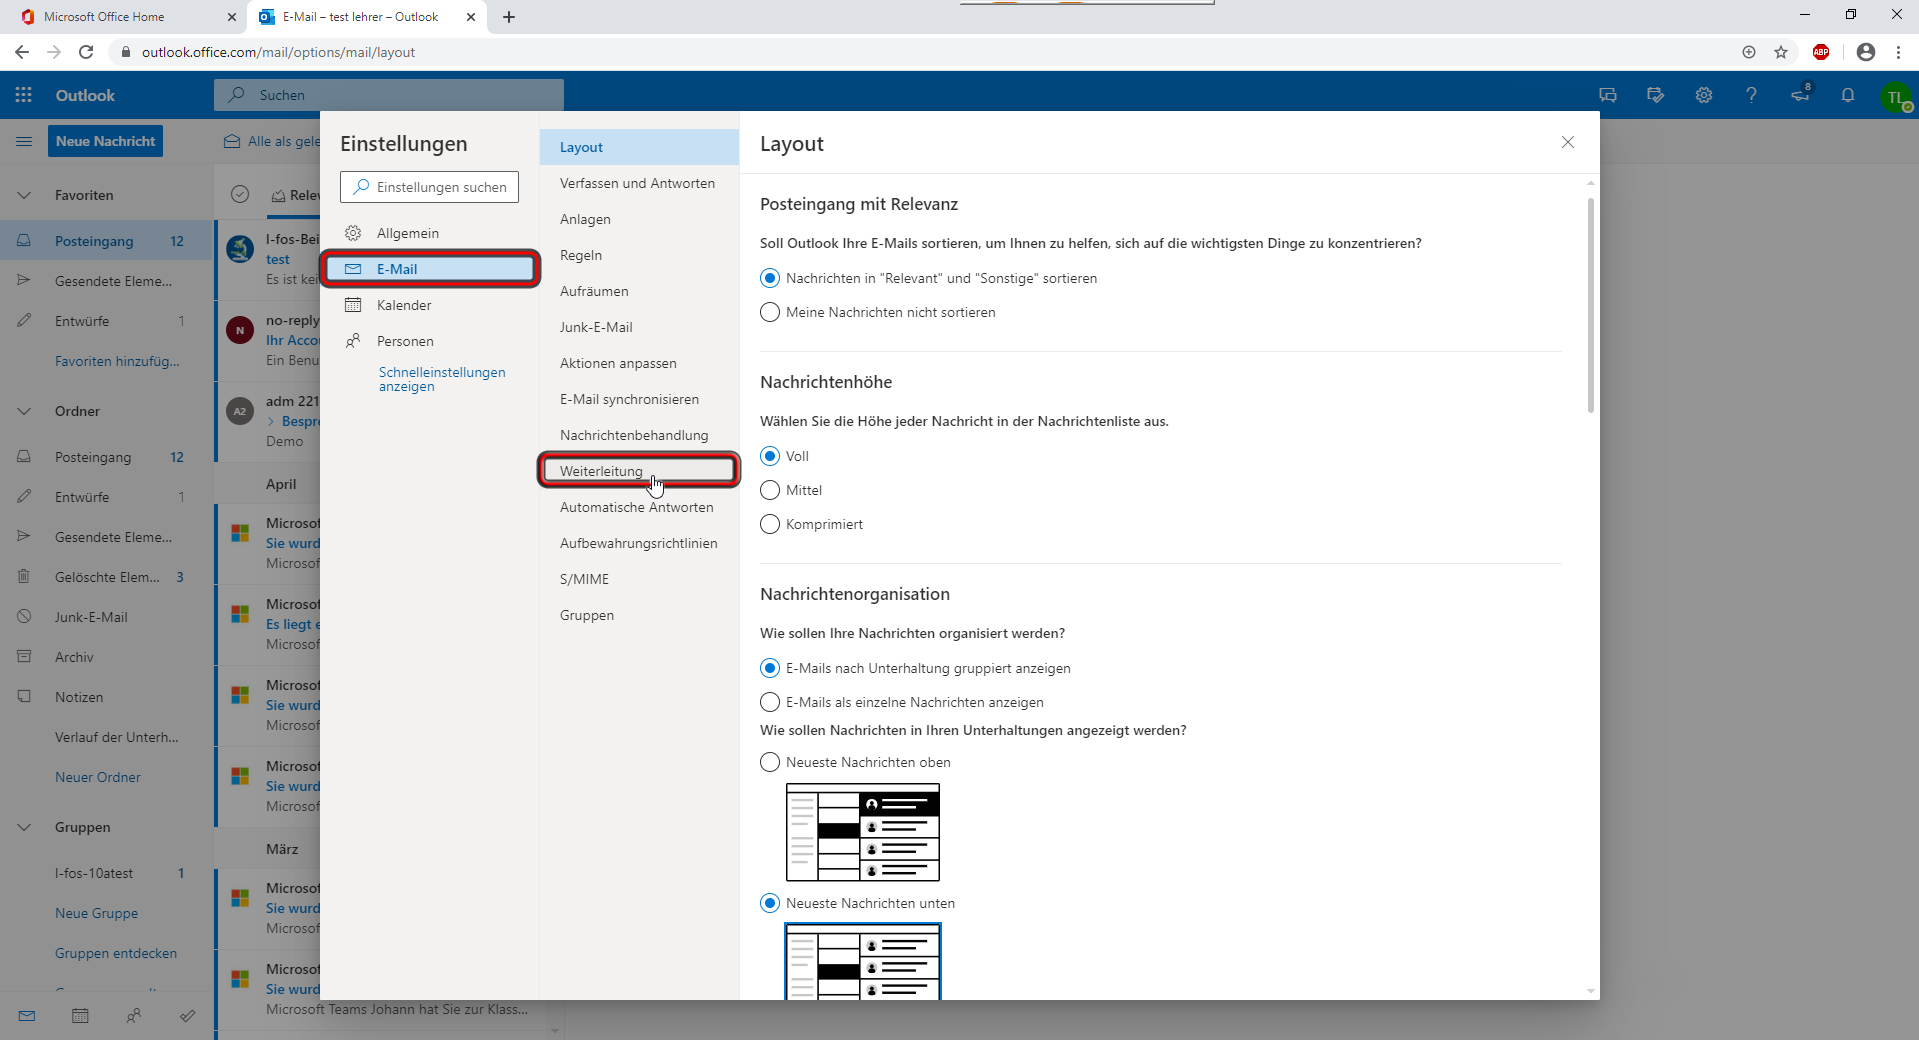Viewport: 1919px width, 1040px height.
Task: Open the attachments icon at bottom left
Action: [188, 1016]
